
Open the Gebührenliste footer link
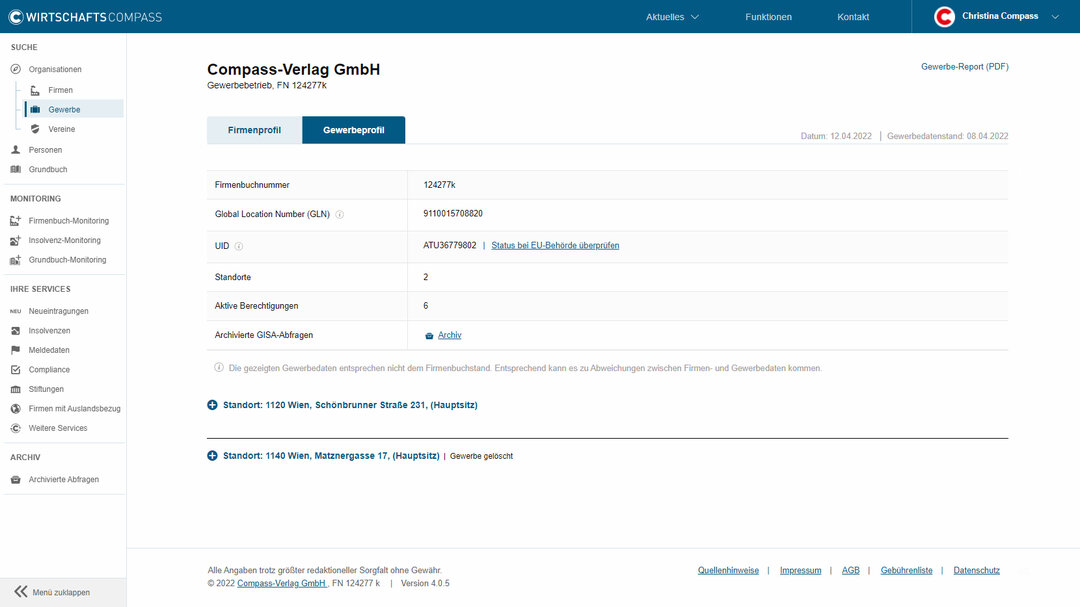coord(906,570)
